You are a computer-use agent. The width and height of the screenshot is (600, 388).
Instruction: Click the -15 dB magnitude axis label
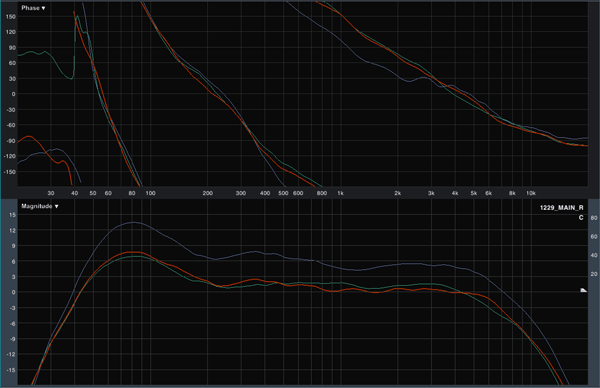pyautogui.click(x=11, y=370)
